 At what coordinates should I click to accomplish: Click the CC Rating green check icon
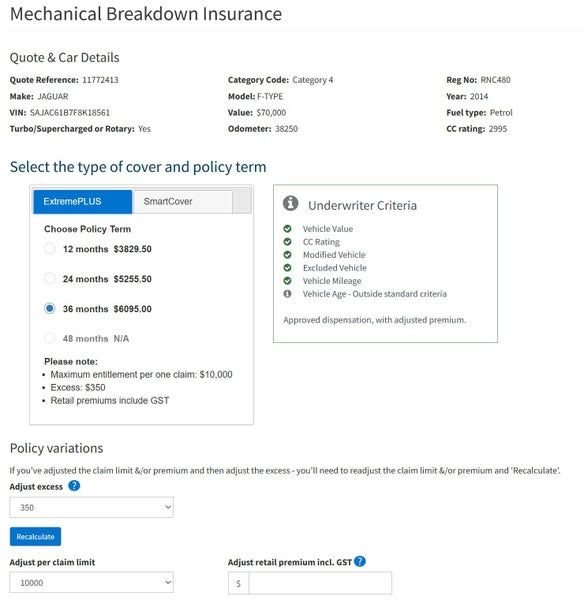[x=287, y=241]
